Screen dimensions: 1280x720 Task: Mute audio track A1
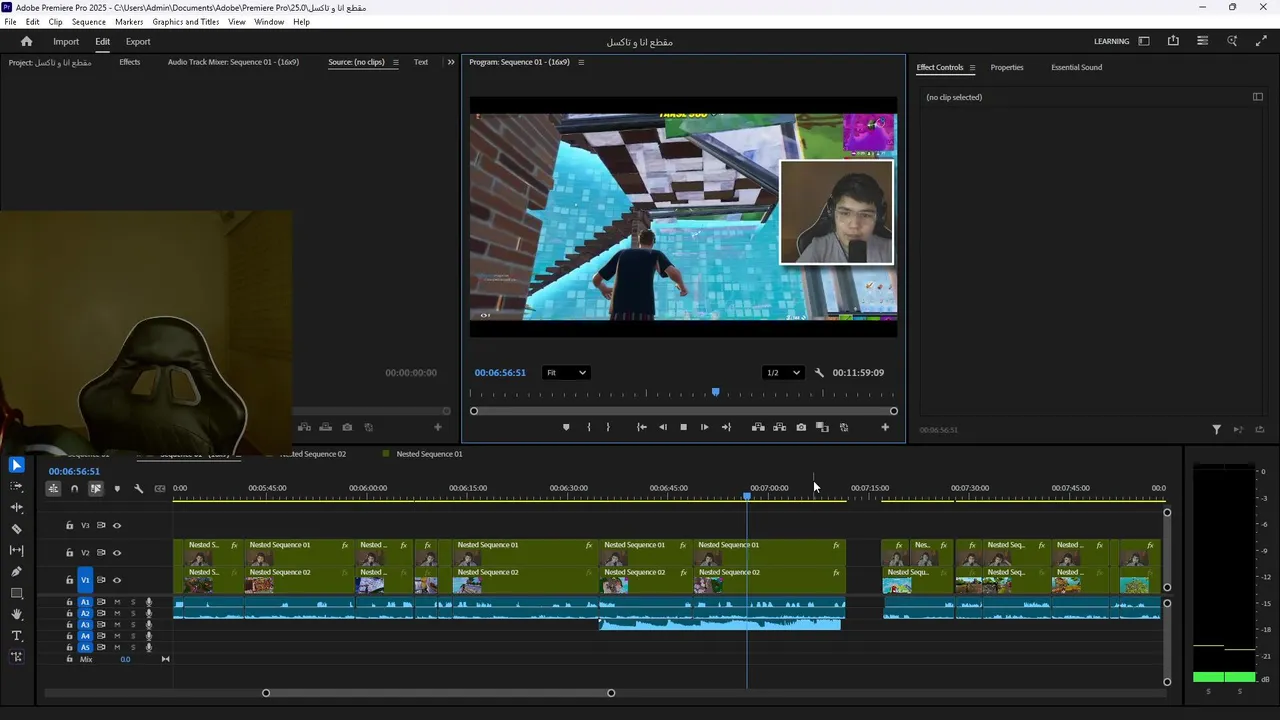pyautogui.click(x=117, y=602)
